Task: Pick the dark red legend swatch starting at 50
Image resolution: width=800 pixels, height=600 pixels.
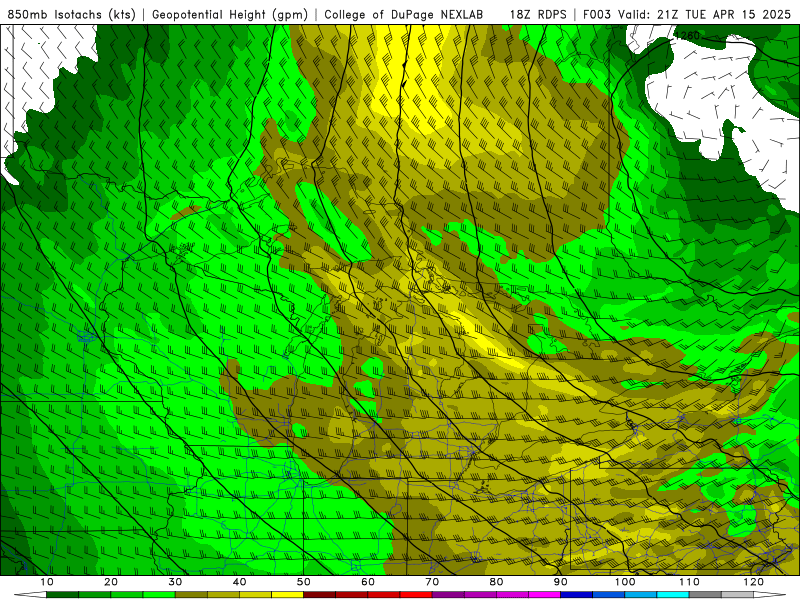Action: click(319, 595)
